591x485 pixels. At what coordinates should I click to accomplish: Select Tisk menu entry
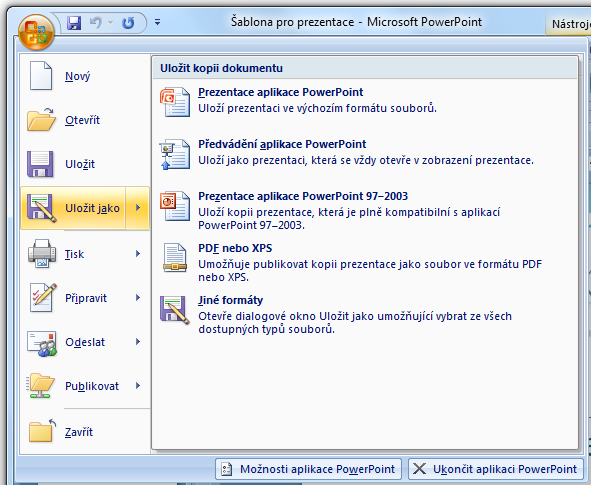tap(85, 254)
